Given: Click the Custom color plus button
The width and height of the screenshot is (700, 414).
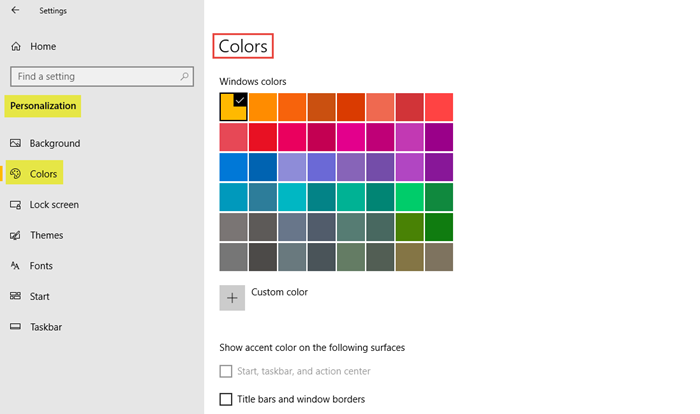Looking at the screenshot, I should (232, 297).
